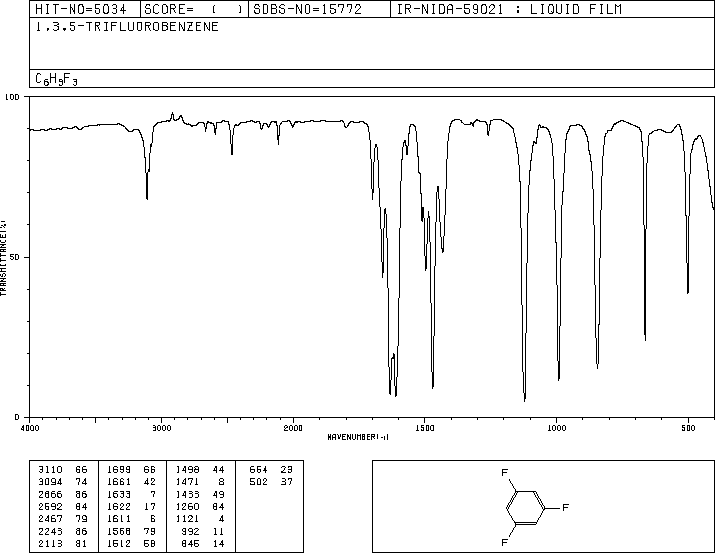Click the 2000 tick label on x-axis
This screenshot has height=553, width=715.
coord(293,428)
